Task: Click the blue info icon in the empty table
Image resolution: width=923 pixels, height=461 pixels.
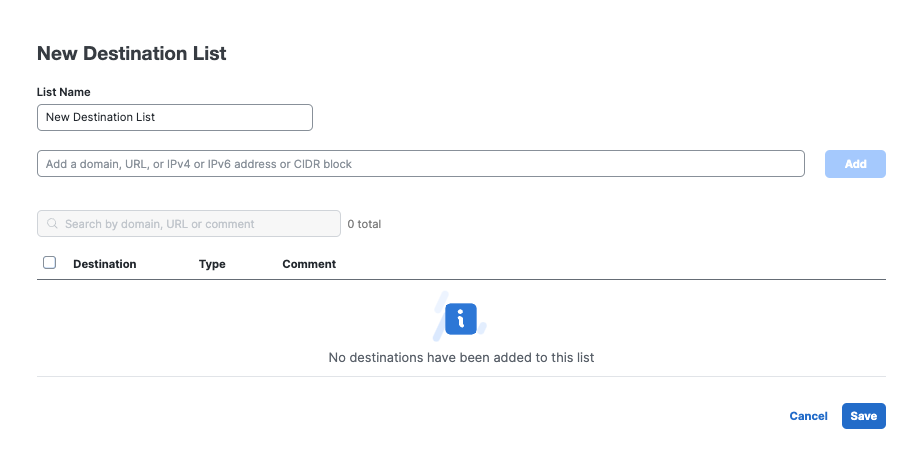Action: pyautogui.click(x=461, y=319)
